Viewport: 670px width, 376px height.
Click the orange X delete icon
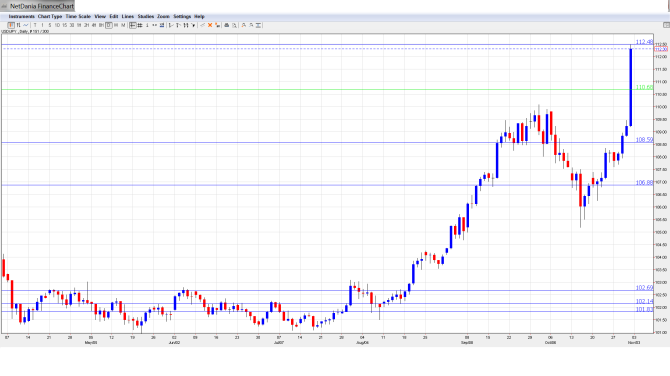(210, 25)
